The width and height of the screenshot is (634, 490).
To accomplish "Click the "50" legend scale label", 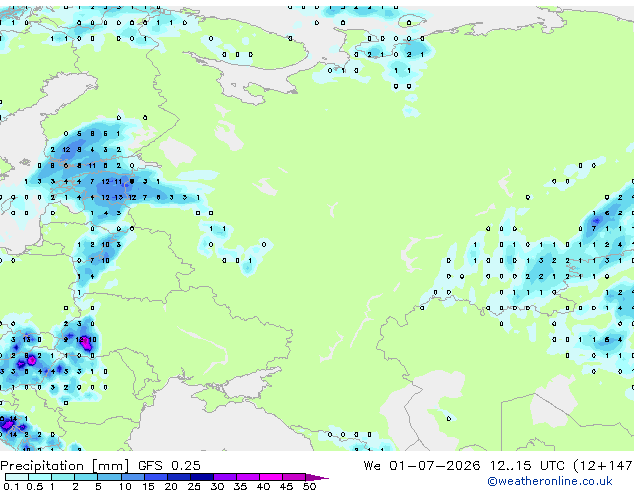I will (309, 486).
